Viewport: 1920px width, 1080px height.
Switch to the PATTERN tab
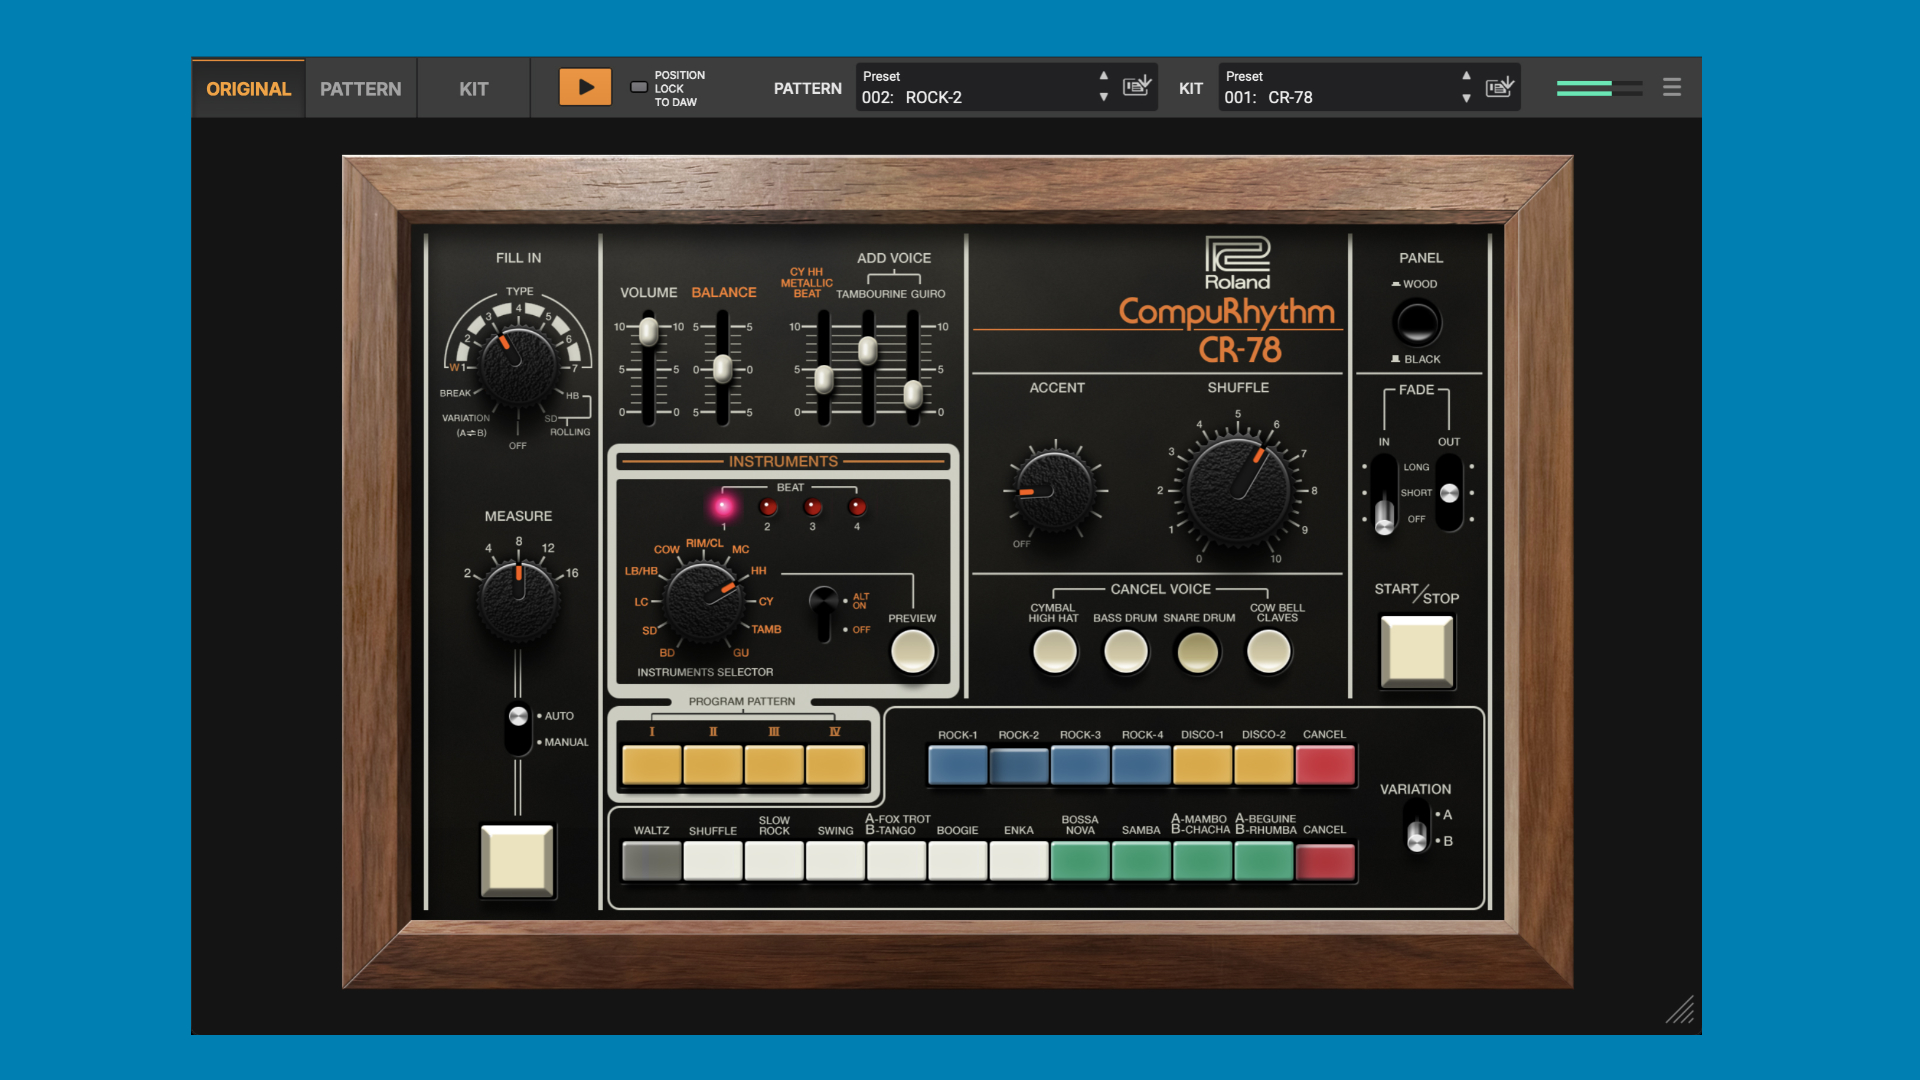[x=360, y=88]
